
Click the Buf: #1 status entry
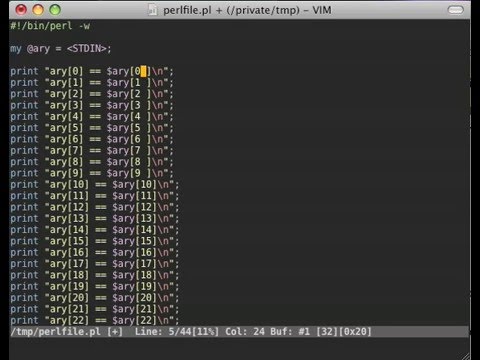tap(290, 332)
